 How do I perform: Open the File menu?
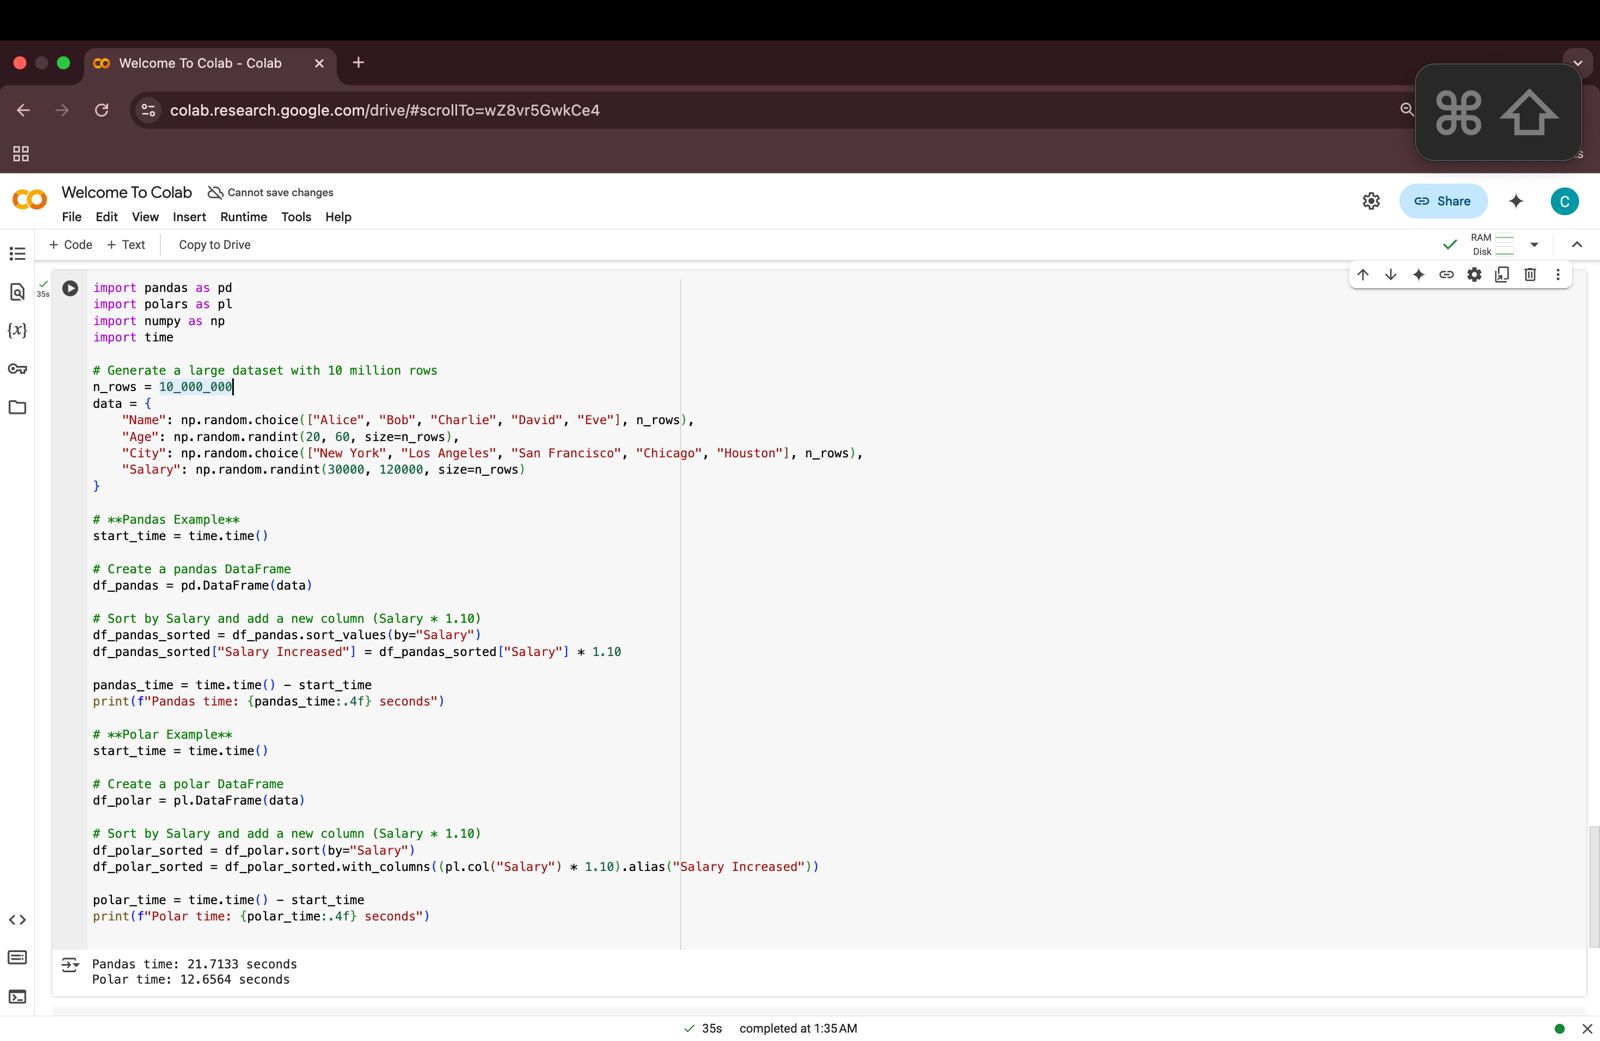click(x=72, y=217)
